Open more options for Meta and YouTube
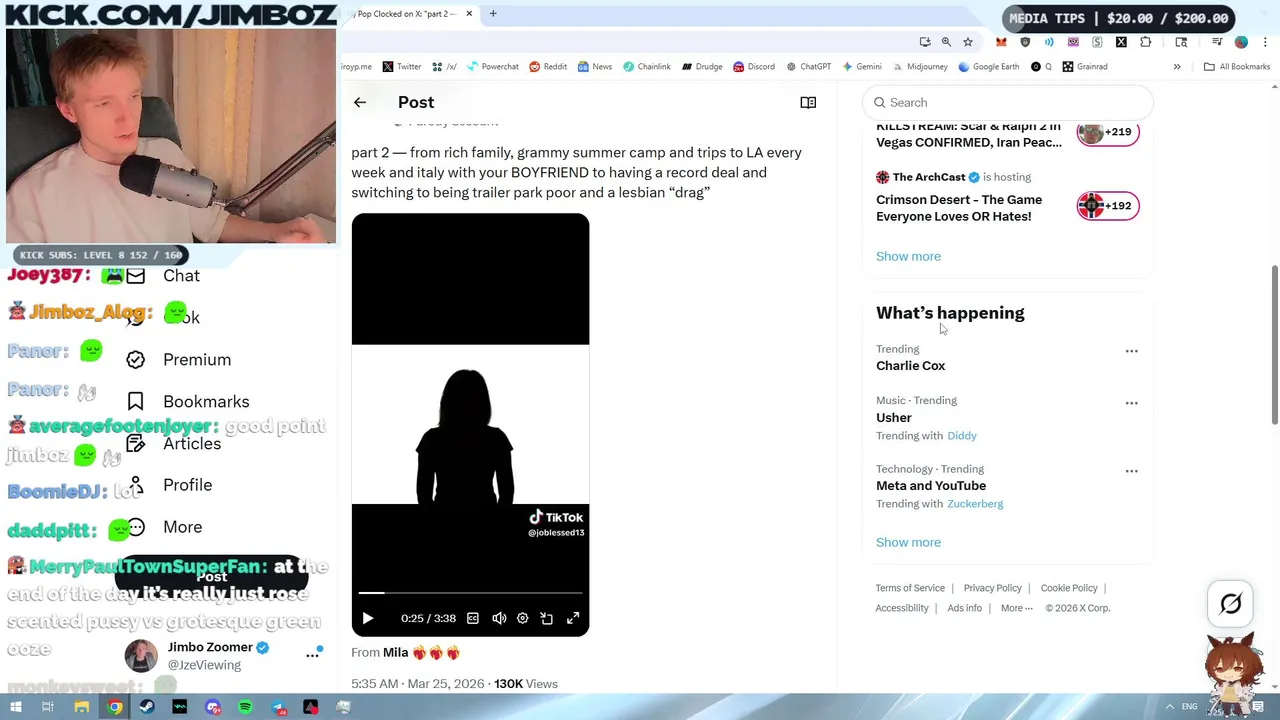Image resolution: width=1280 pixels, height=720 pixels. coord(1131,471)
